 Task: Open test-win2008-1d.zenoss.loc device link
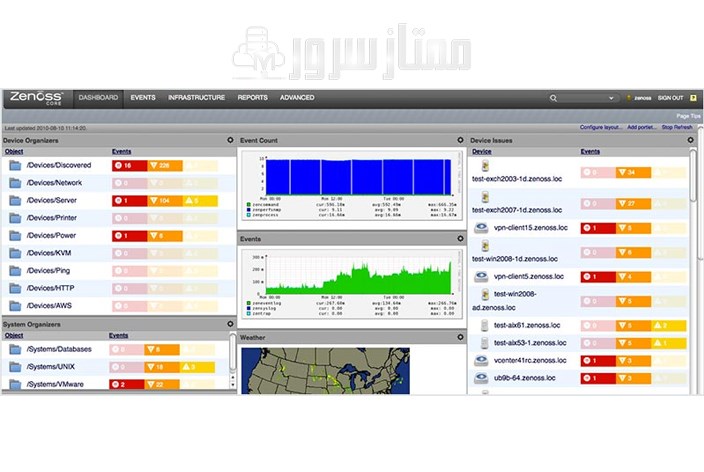click(x=515, y=259)
